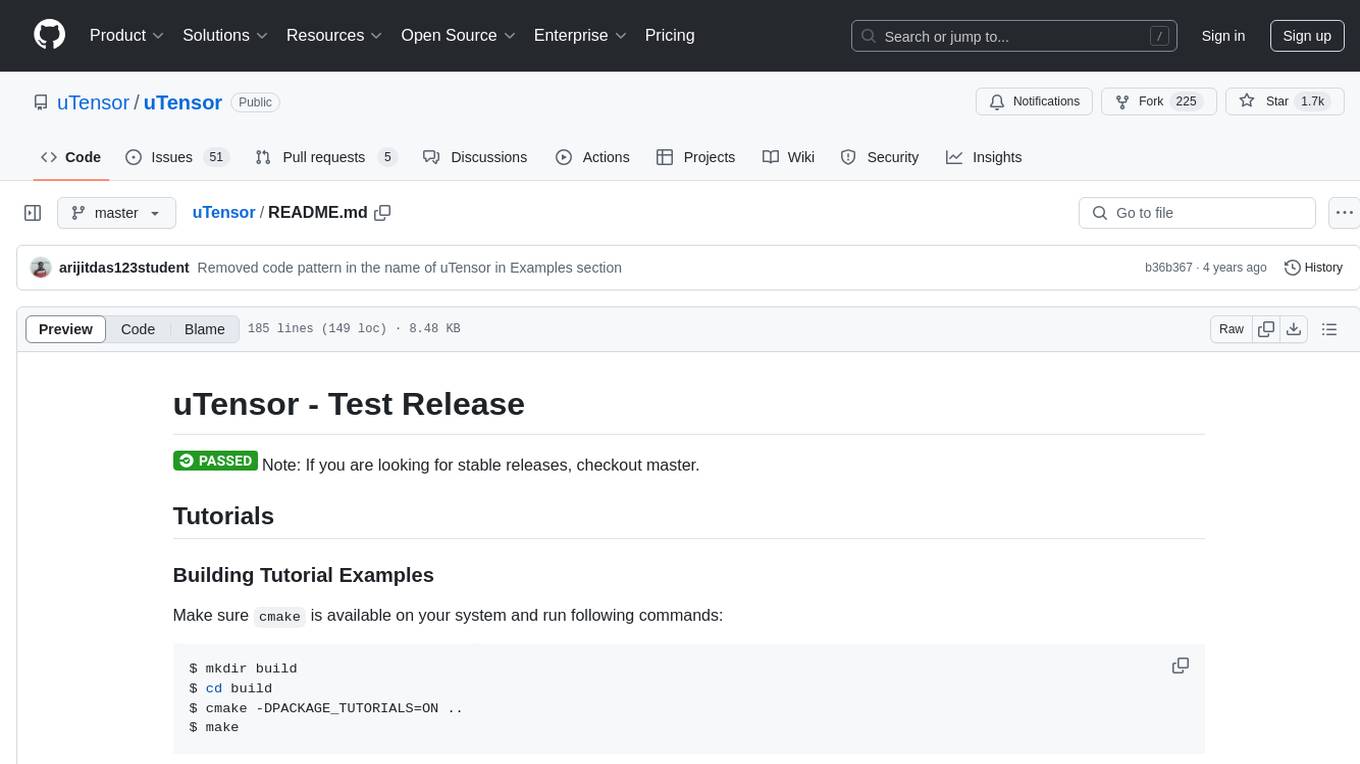Open the Projects tab

696,157
